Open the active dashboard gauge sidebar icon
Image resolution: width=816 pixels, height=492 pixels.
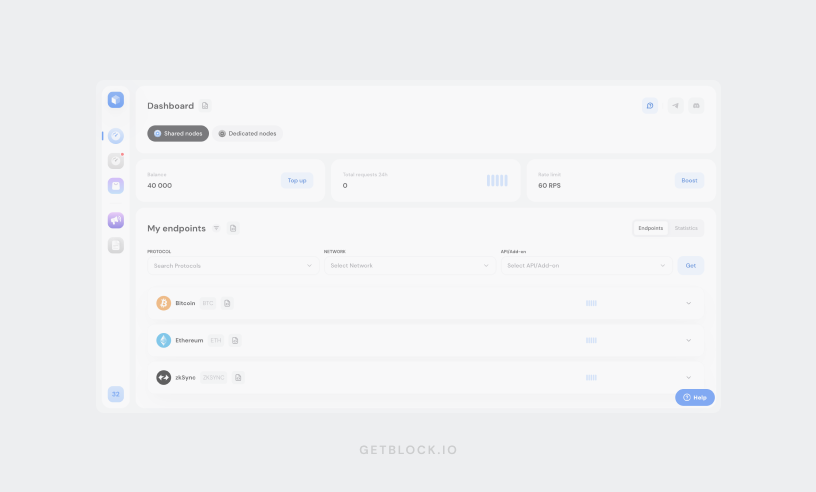click(116, 136)
